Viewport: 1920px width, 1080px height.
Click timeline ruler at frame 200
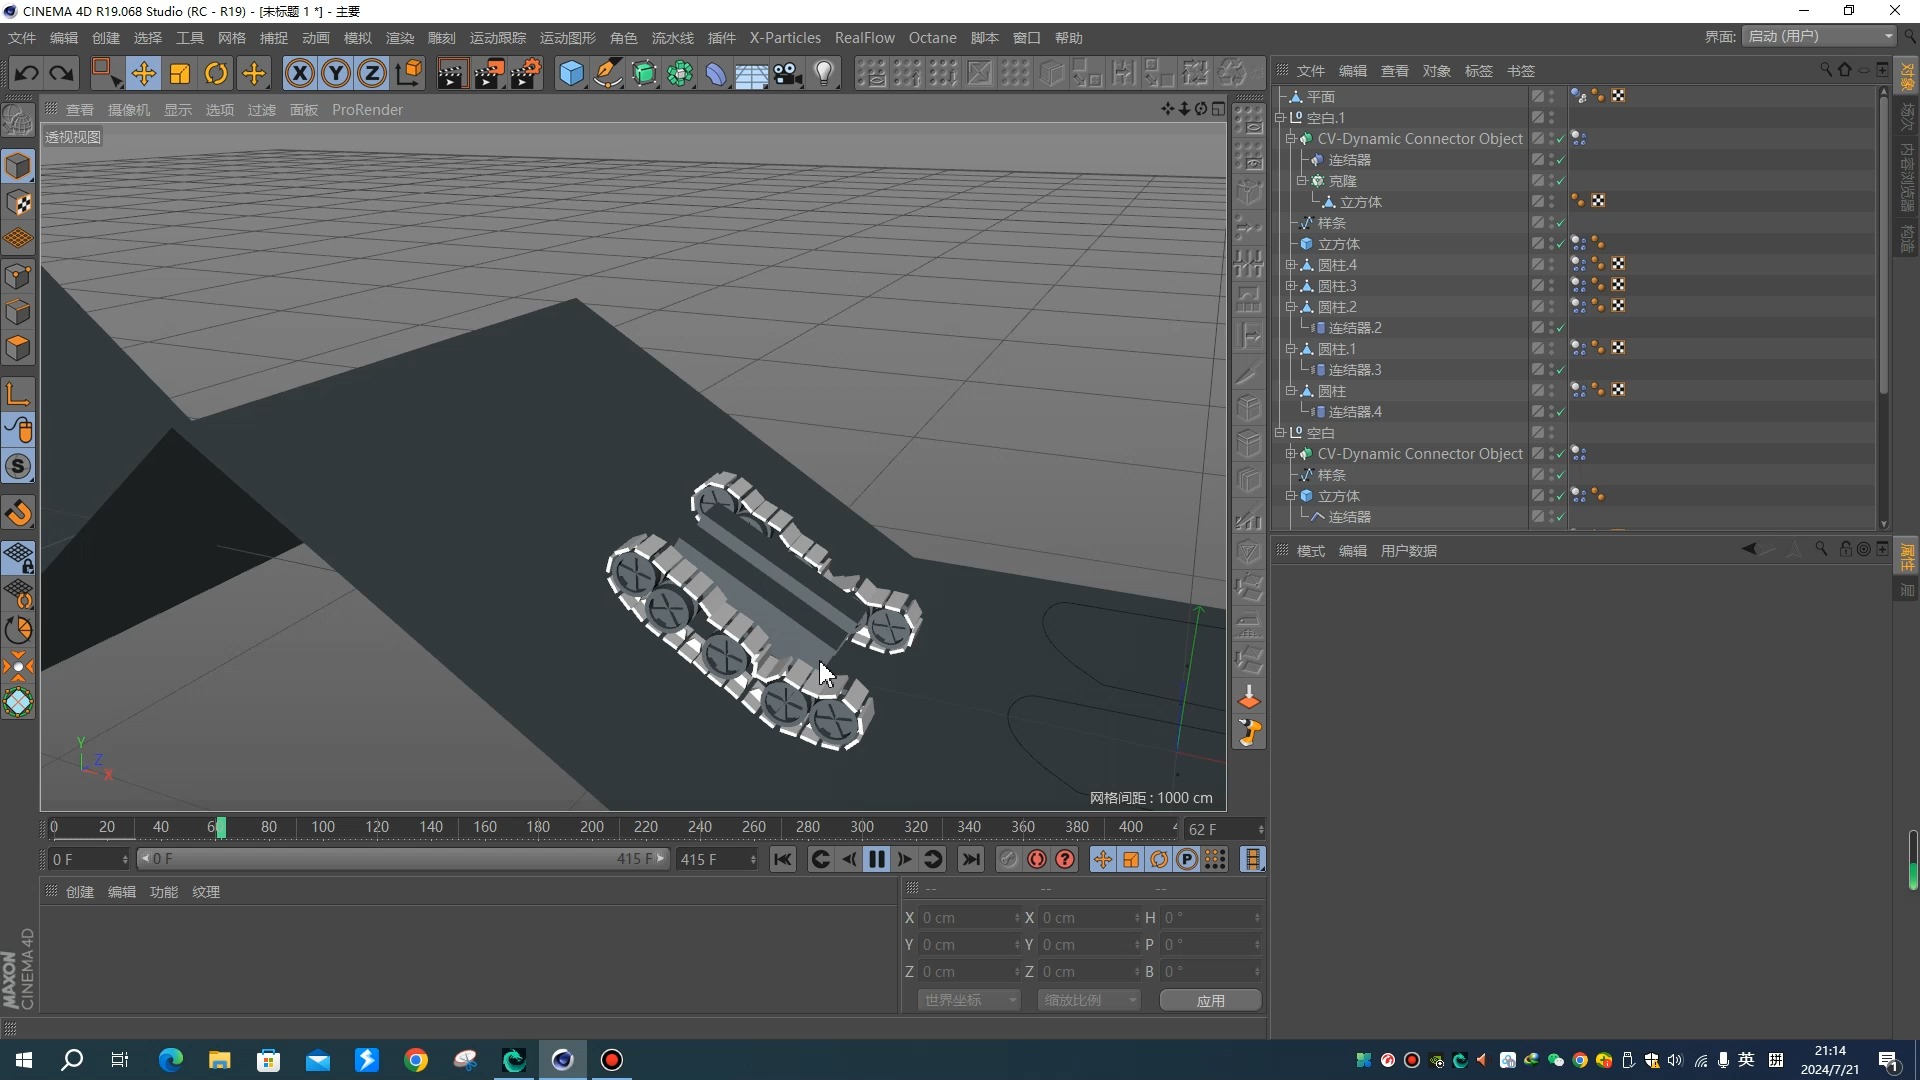[592, 827]
